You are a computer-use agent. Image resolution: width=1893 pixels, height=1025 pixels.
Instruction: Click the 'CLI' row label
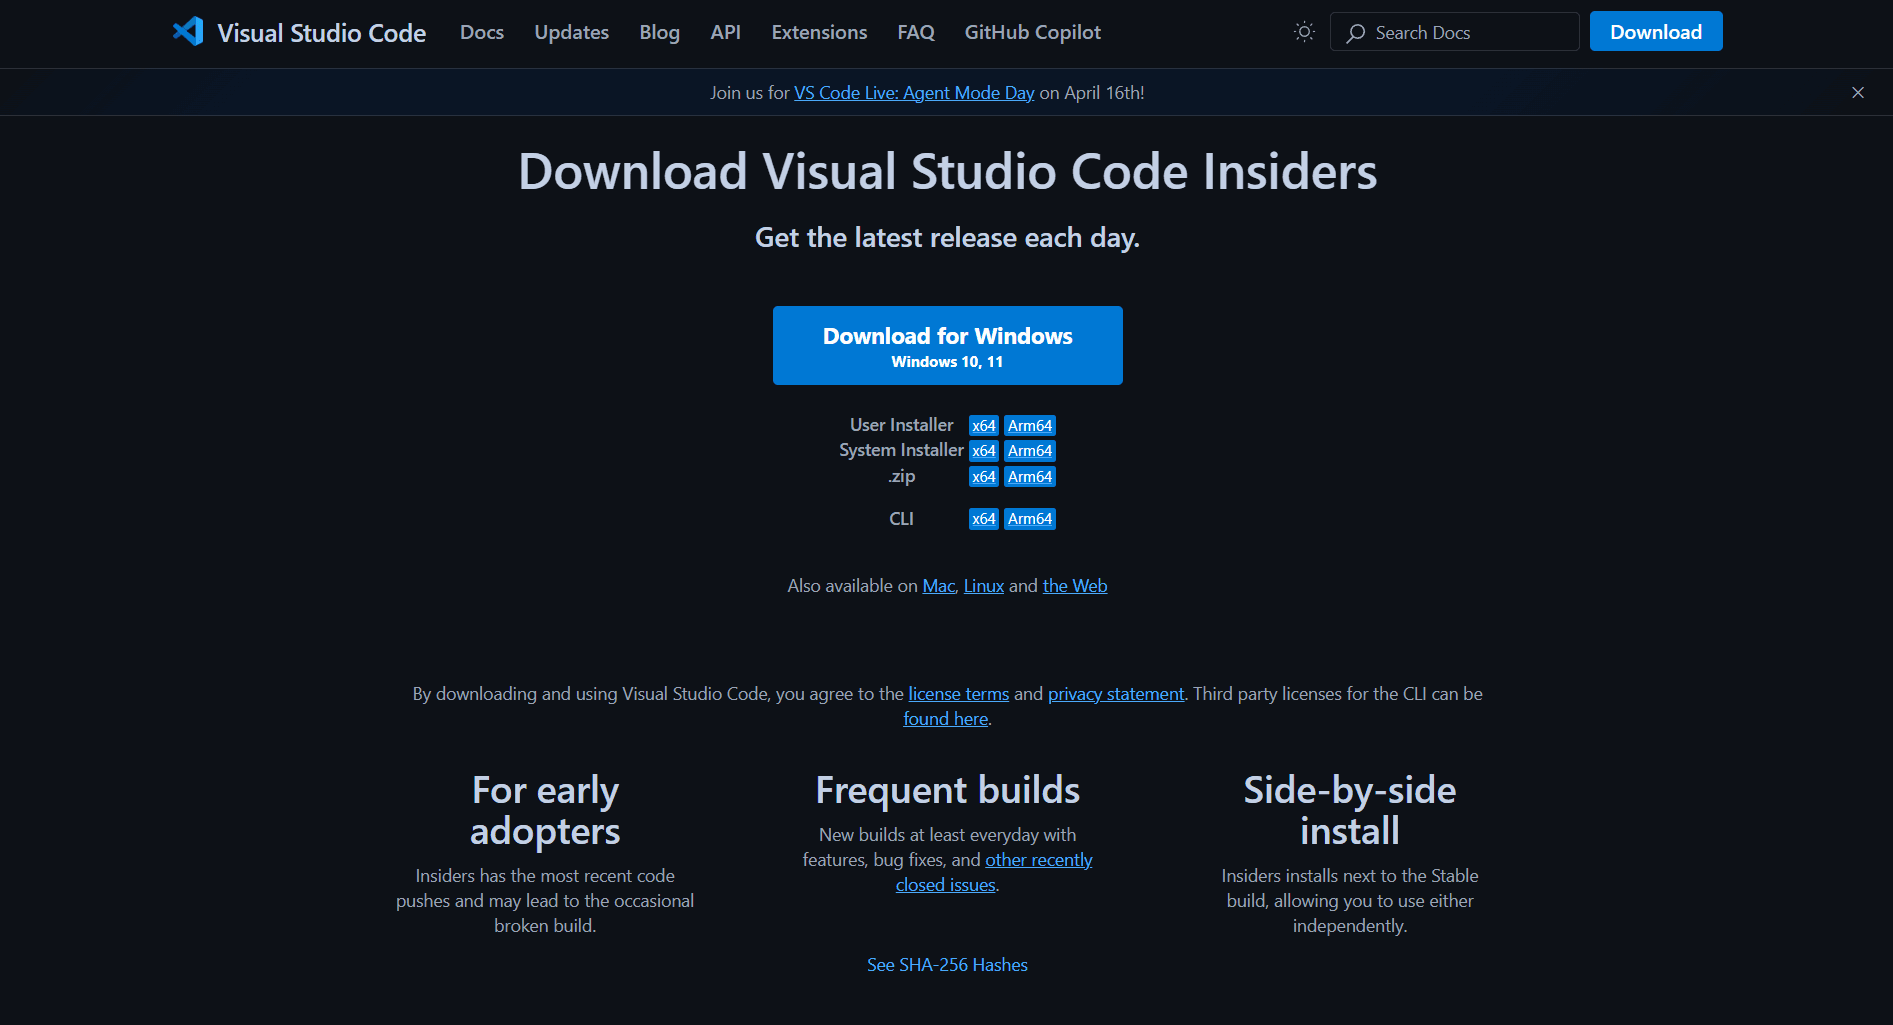[902, 519]
